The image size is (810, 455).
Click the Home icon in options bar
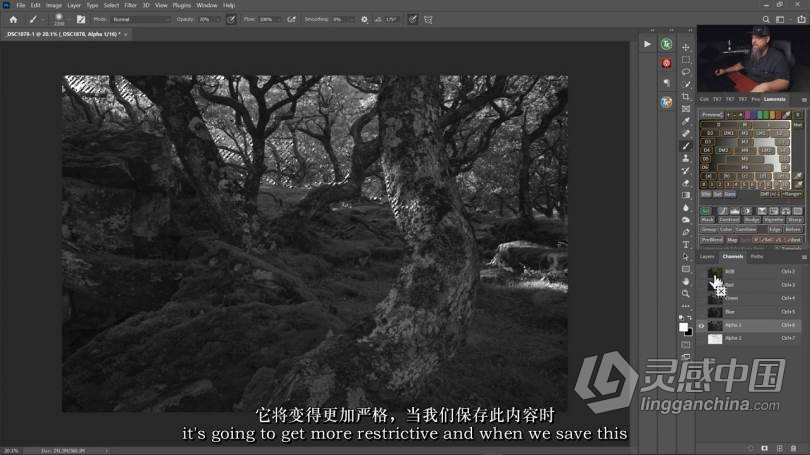pyautogui.click(x=13, y=19)
